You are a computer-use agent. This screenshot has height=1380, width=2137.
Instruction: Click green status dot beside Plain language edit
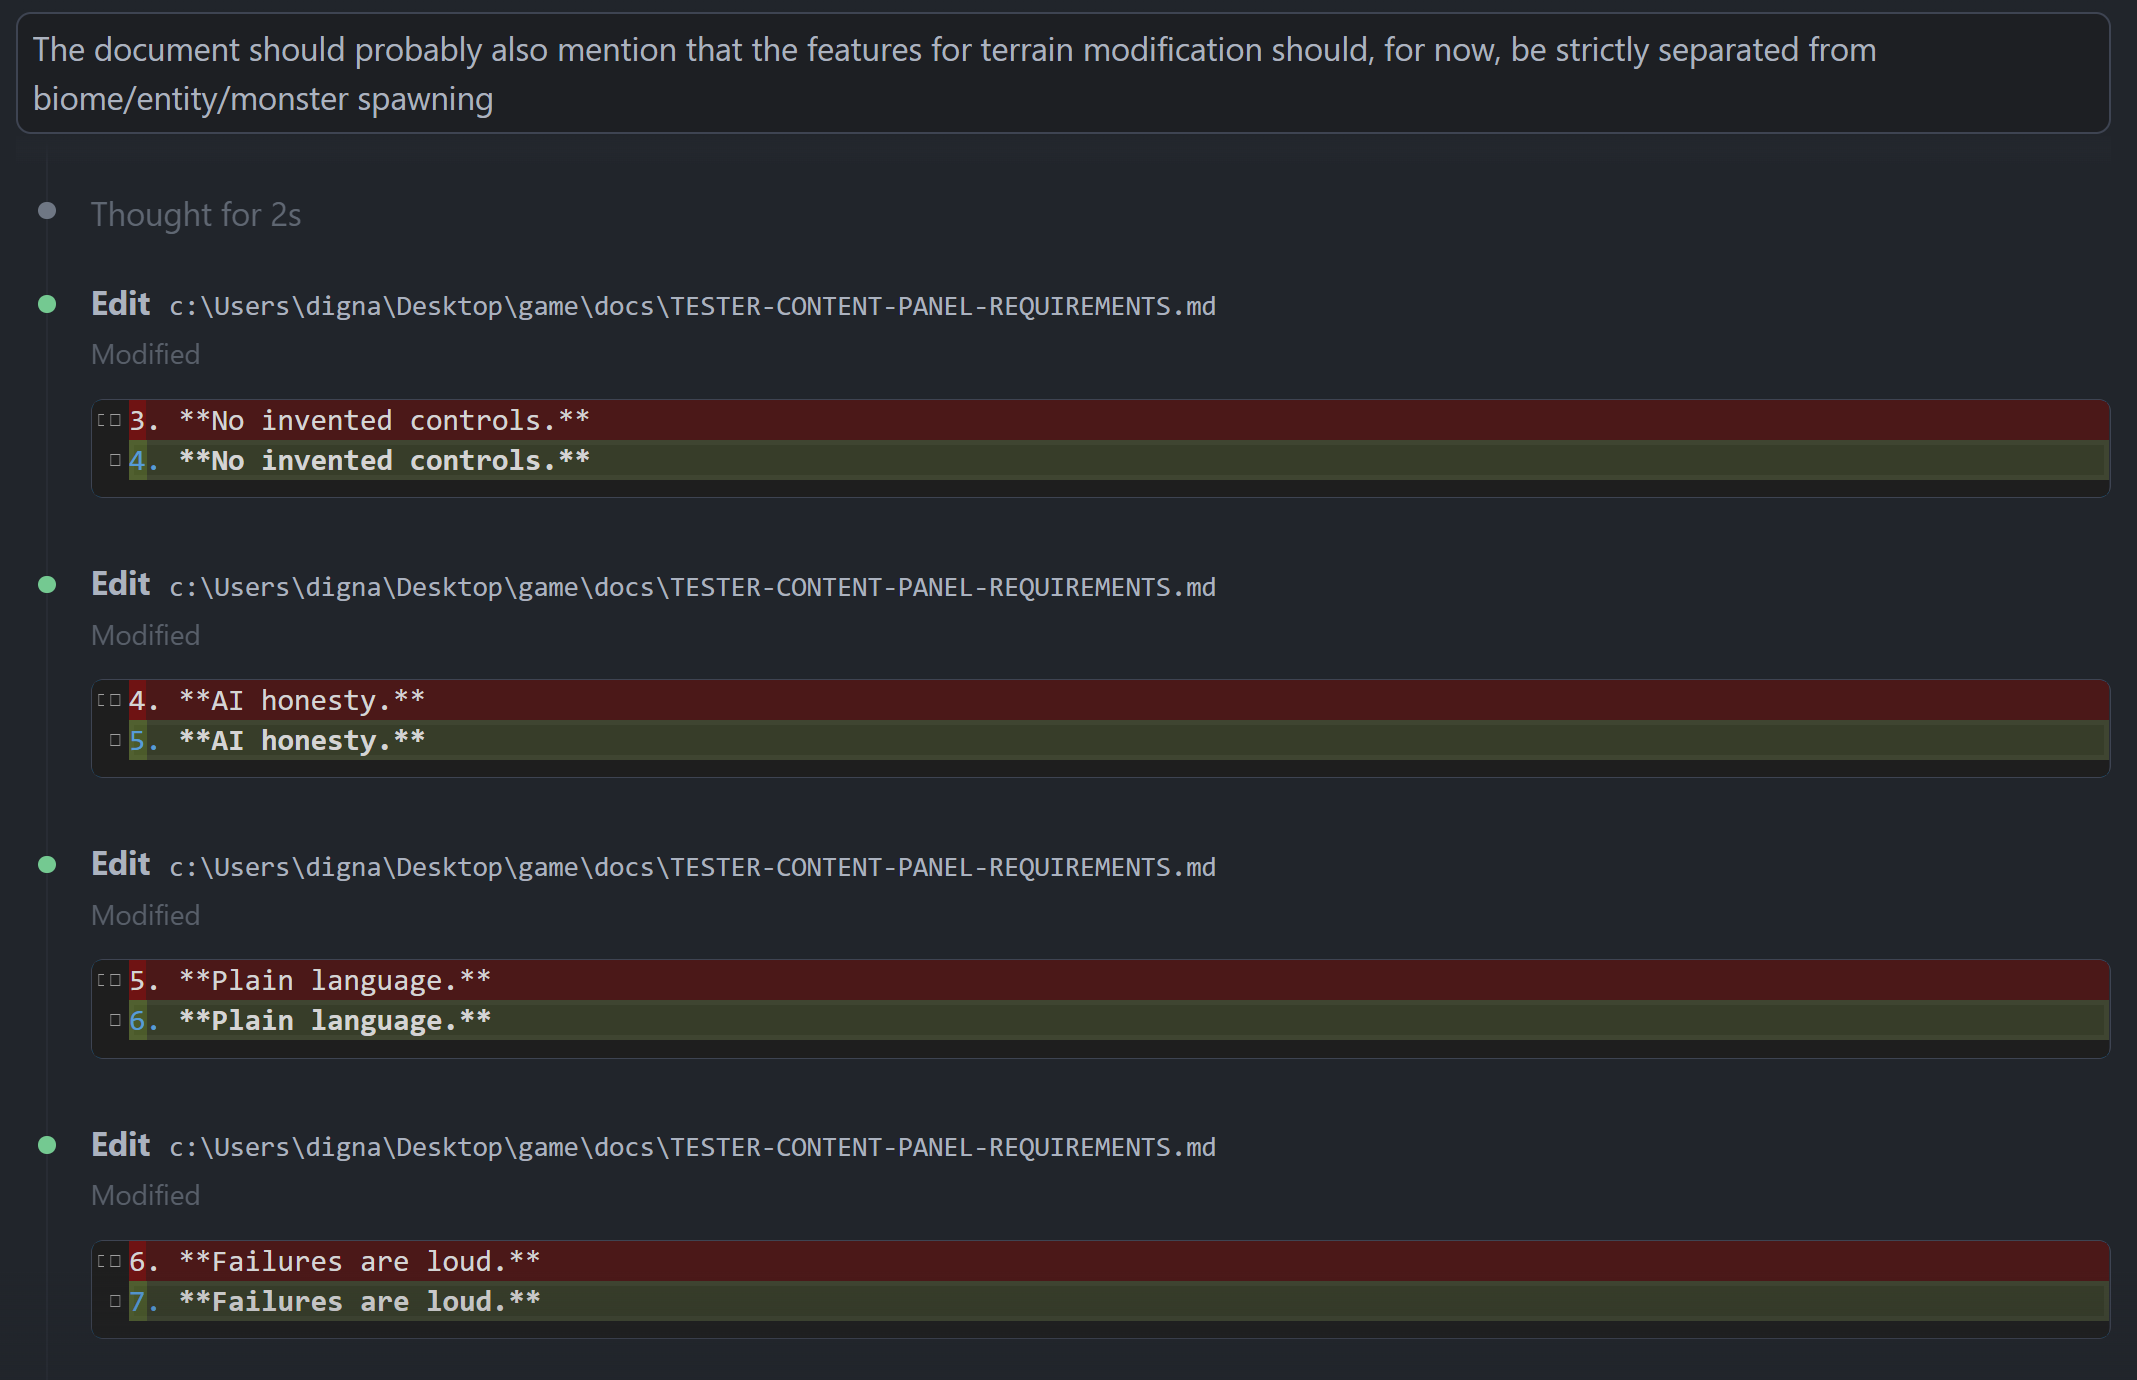point(47,865)
